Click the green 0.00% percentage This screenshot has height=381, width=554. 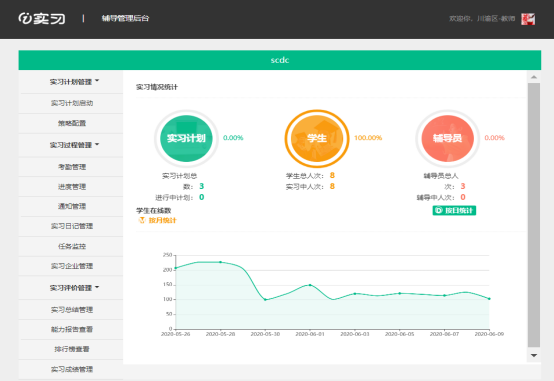[233, 138]
